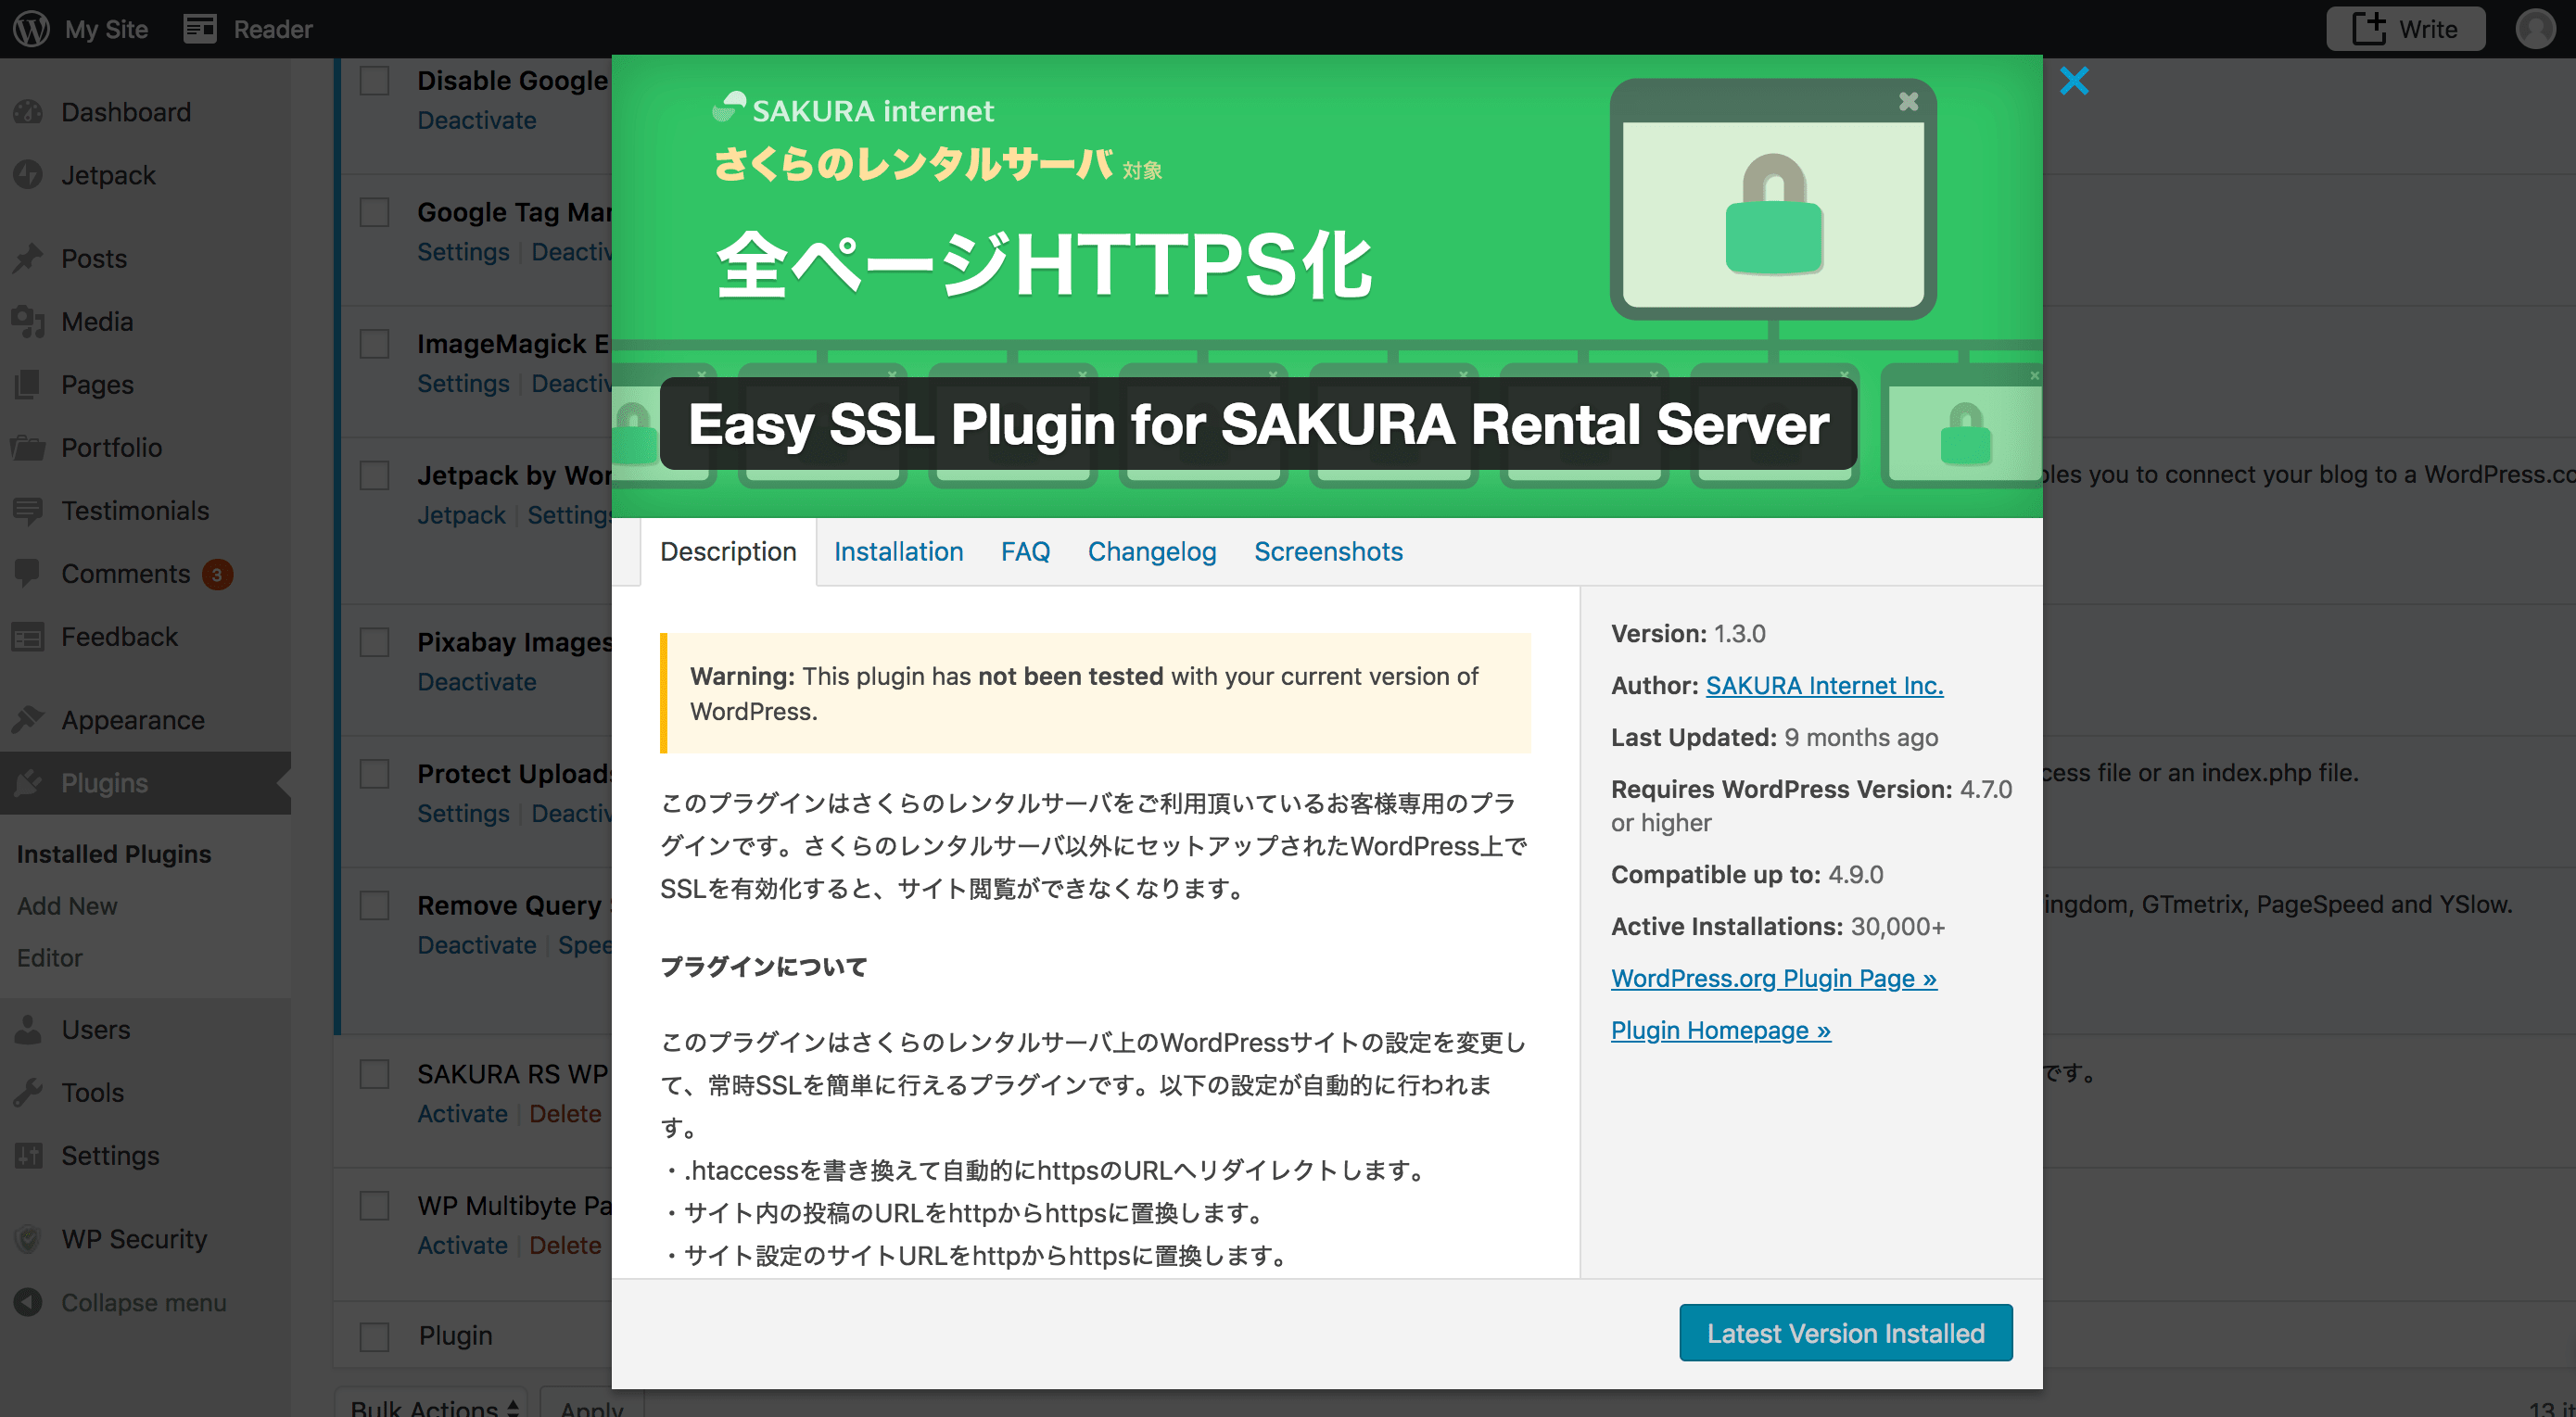Check the SAKURA RS WP plugin checkbox

tap(375, 1074)
